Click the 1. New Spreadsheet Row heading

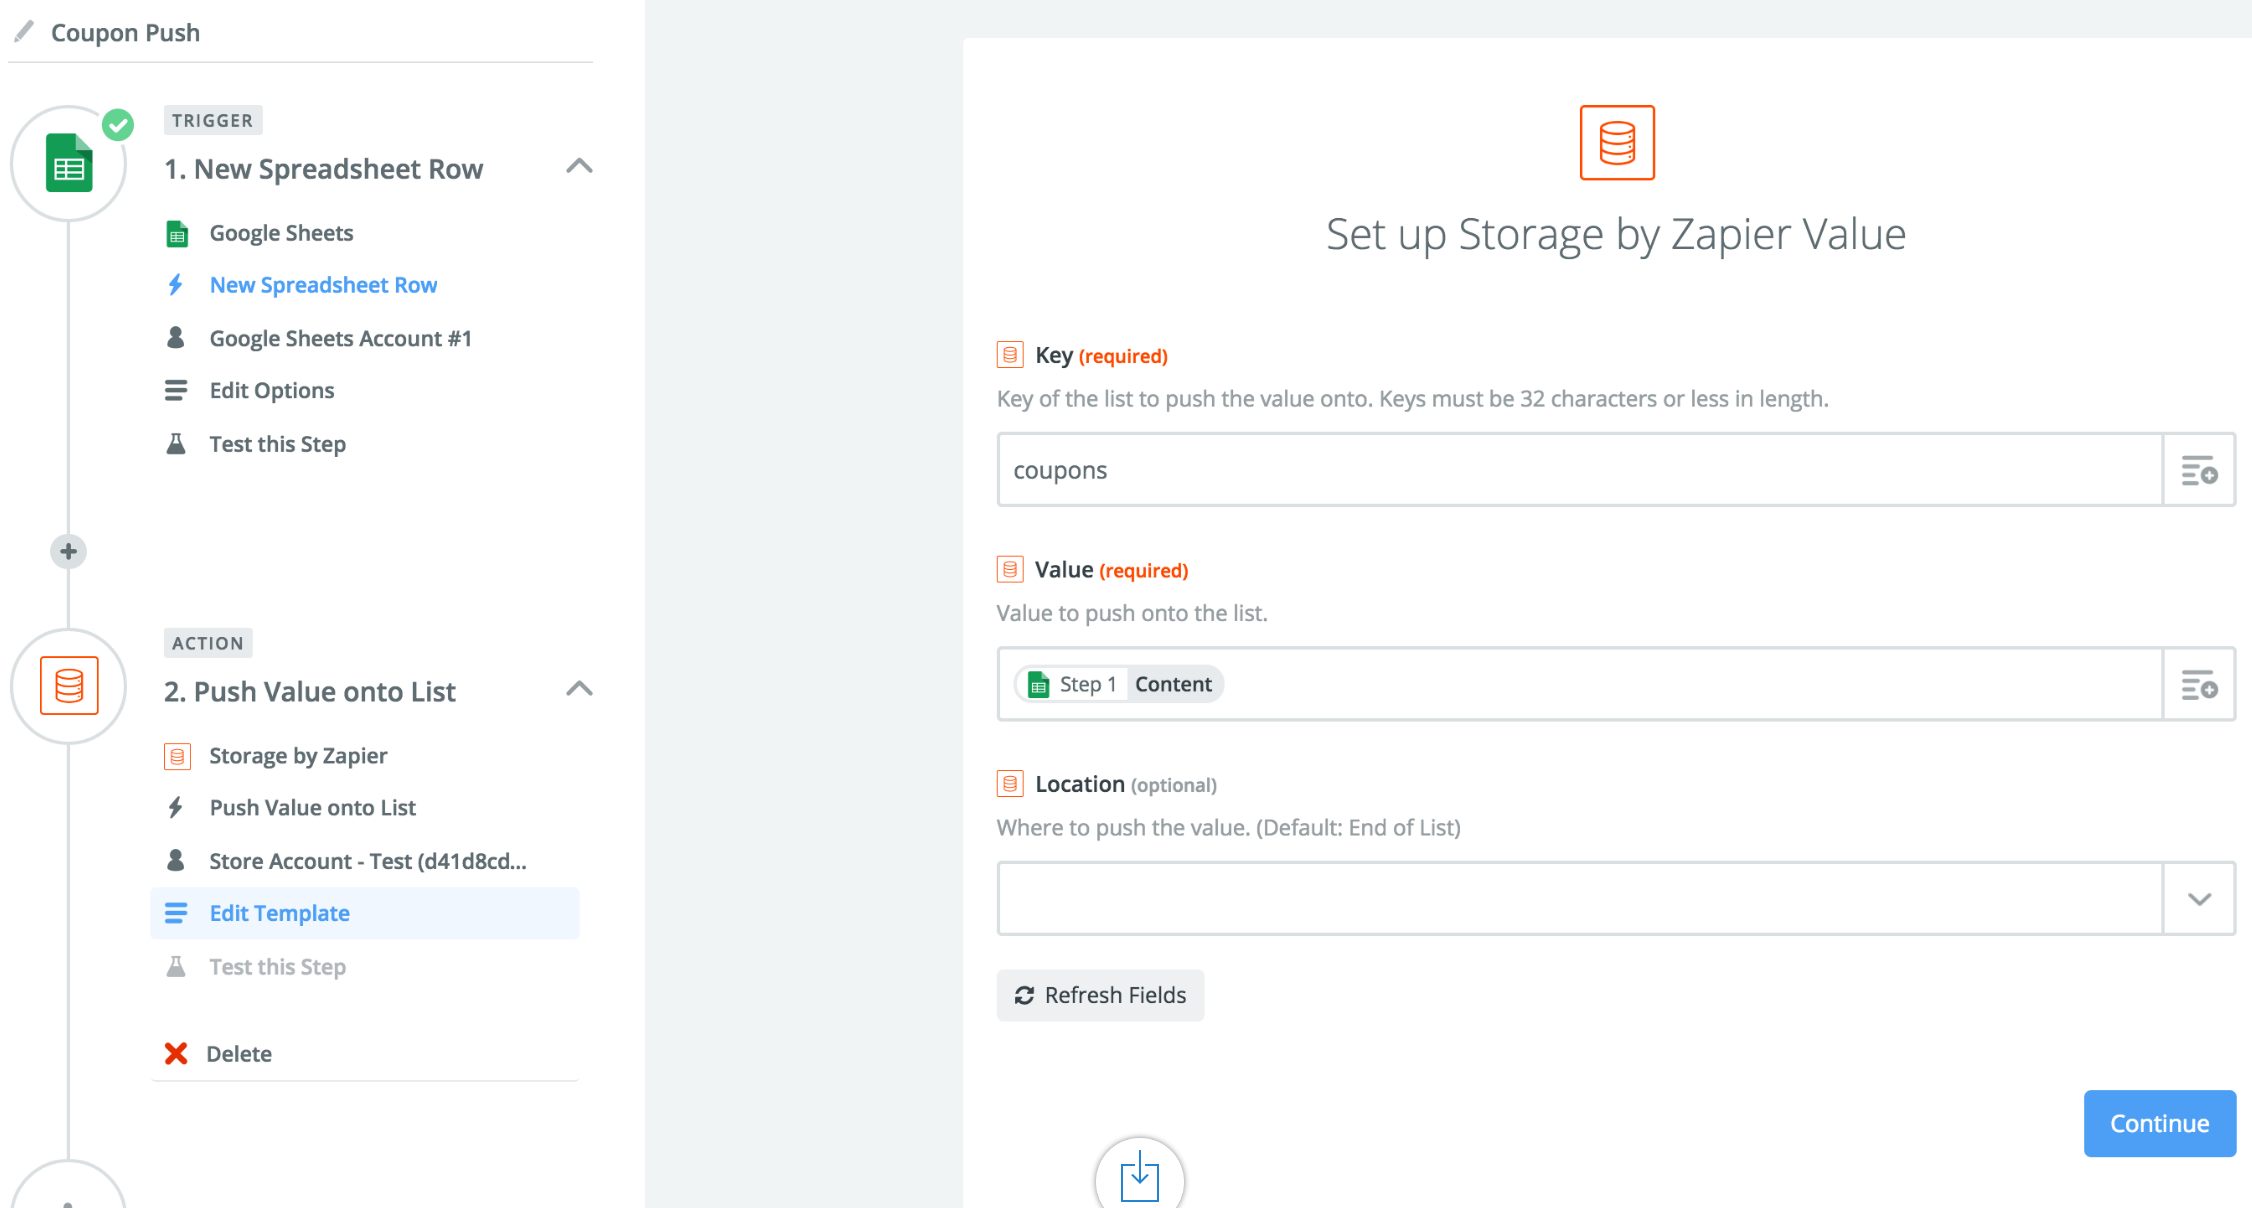(323, 169)
